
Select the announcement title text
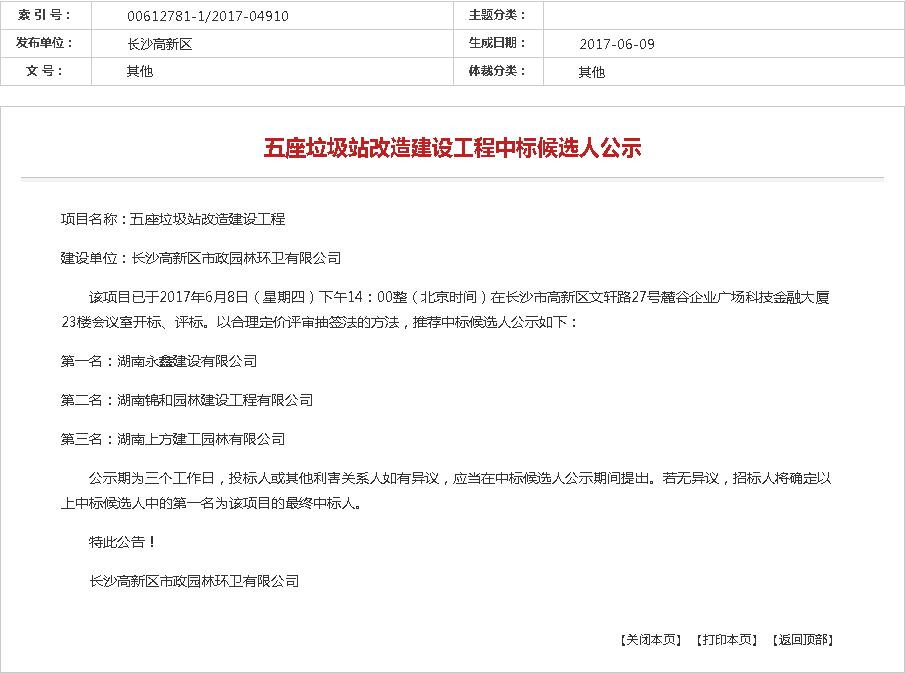452,146
